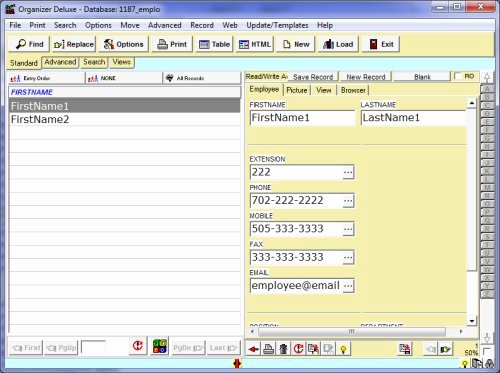
Task: Switch to the Browser tab
Action: coord(353,90)
